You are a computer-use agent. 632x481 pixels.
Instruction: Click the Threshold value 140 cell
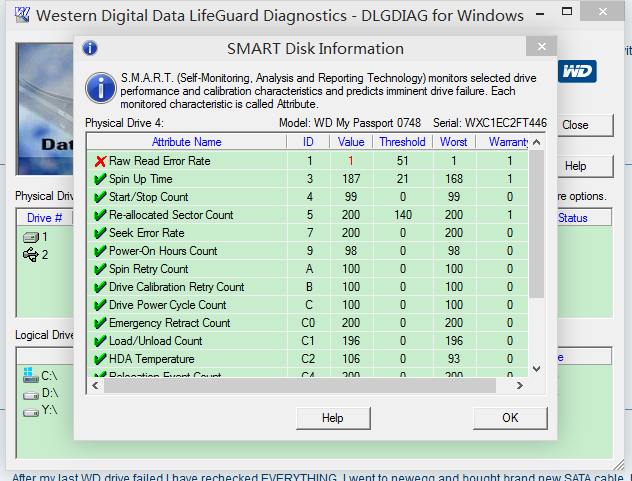[403, 215]
